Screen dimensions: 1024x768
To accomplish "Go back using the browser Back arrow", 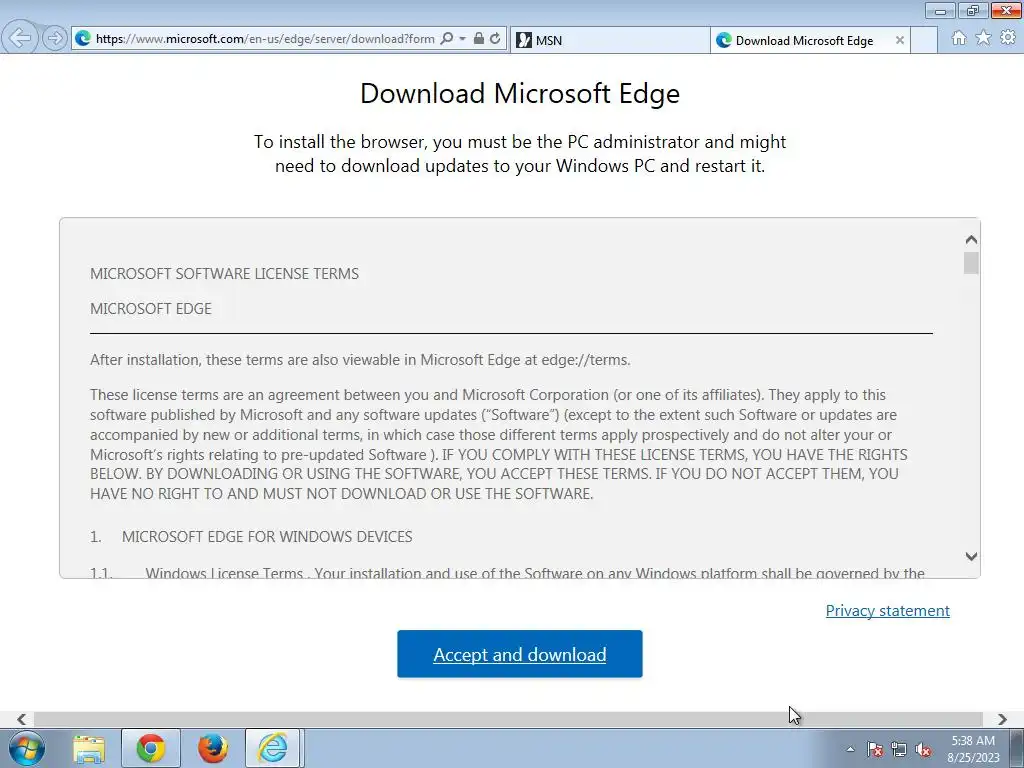I will (x=20, y=38).
